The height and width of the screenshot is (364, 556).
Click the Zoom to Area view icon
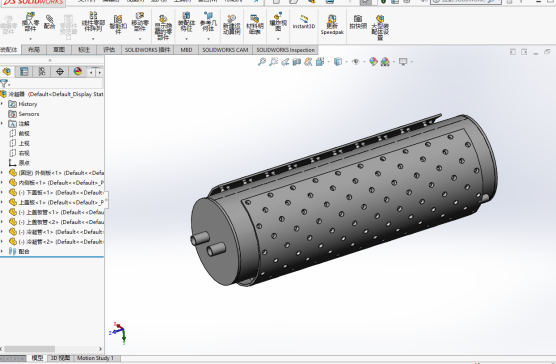(273, 62)
